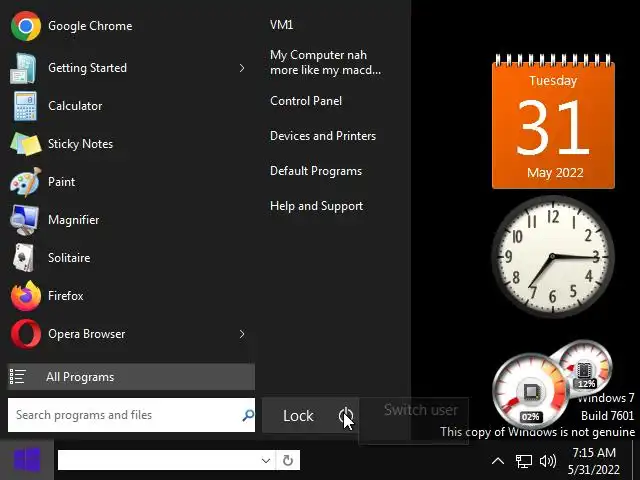Click the power icon next to Lock
Image resolution: width=640 pixels, height=480 pixels.
(345, 416)
